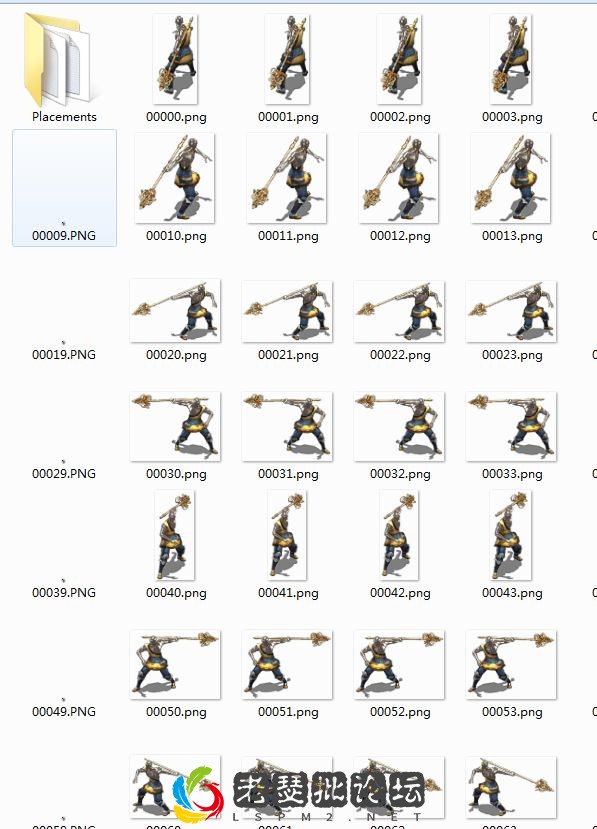Select the 00040.png sprite thumbnail
The image size is (597, 829).
[x=174, y=535]
